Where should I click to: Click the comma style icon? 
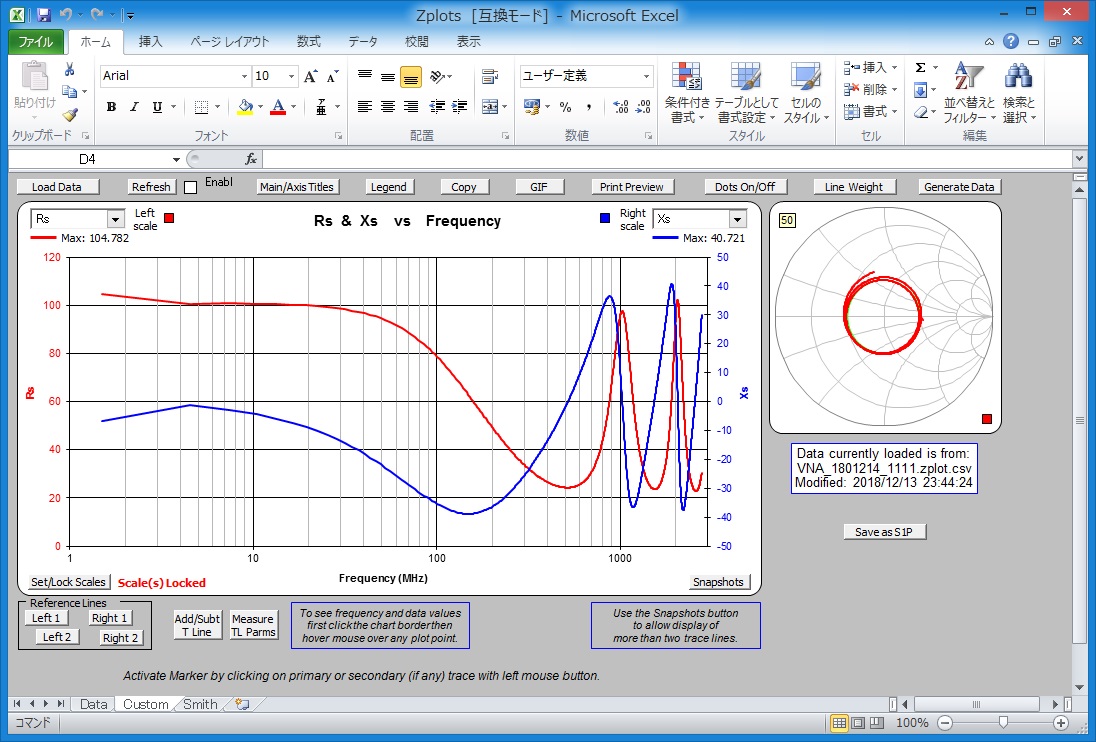589,107
